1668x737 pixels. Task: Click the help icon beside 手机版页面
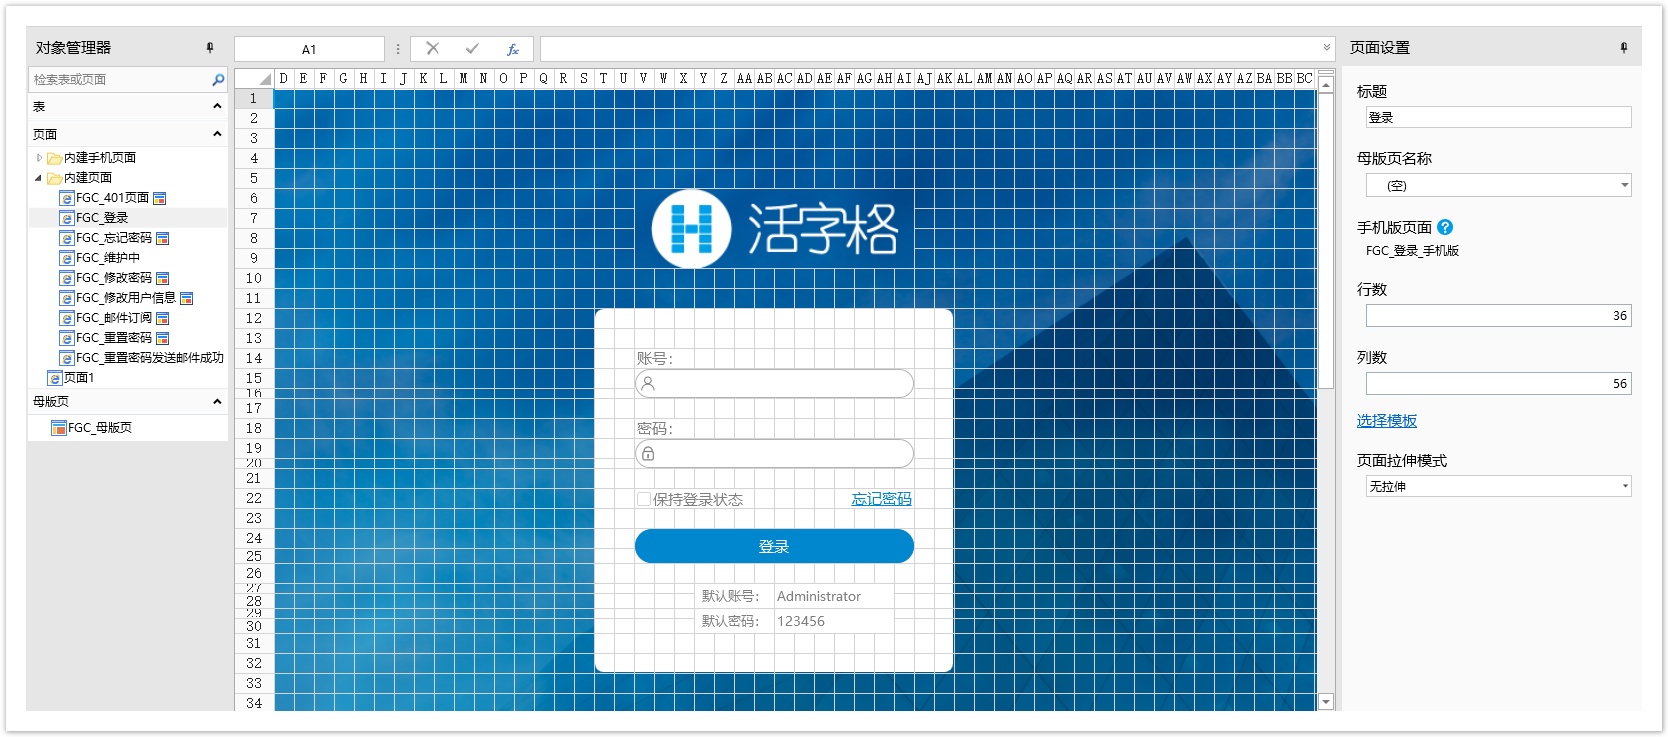1445,227
